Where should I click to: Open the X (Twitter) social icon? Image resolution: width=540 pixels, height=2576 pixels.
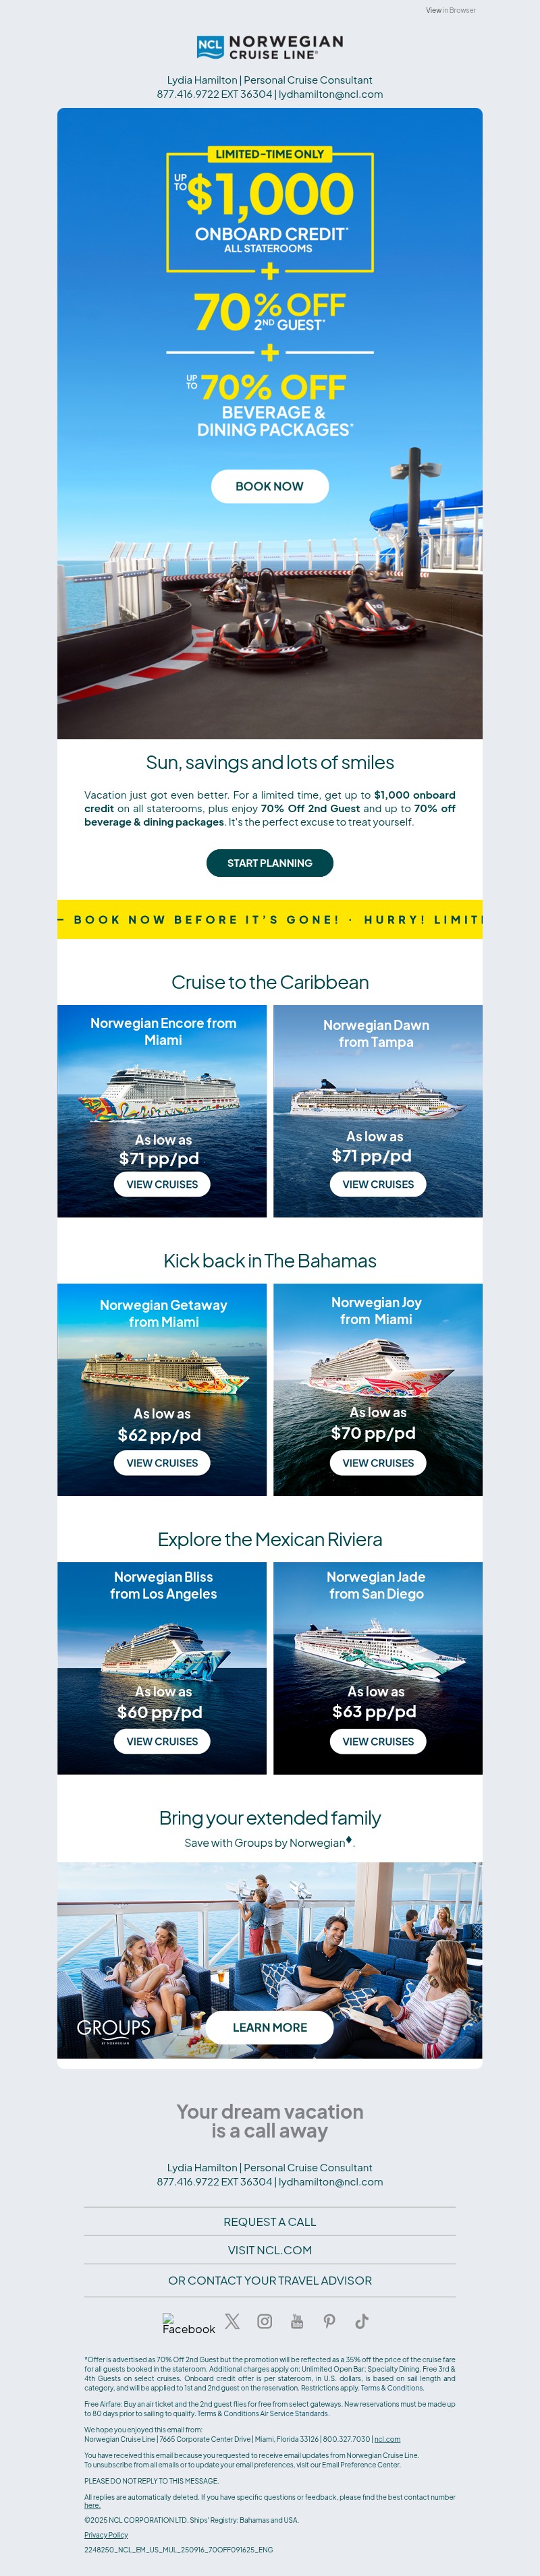[x=232, y=2321]
